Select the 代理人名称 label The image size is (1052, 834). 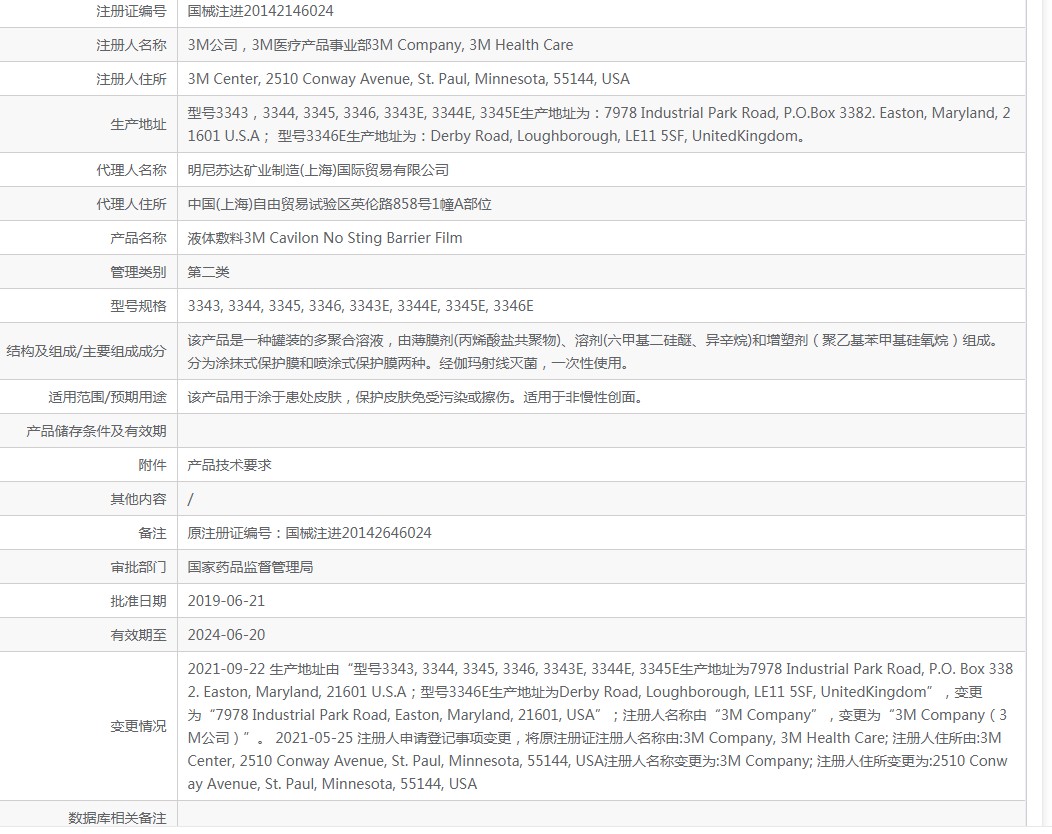tap(131, 170)
